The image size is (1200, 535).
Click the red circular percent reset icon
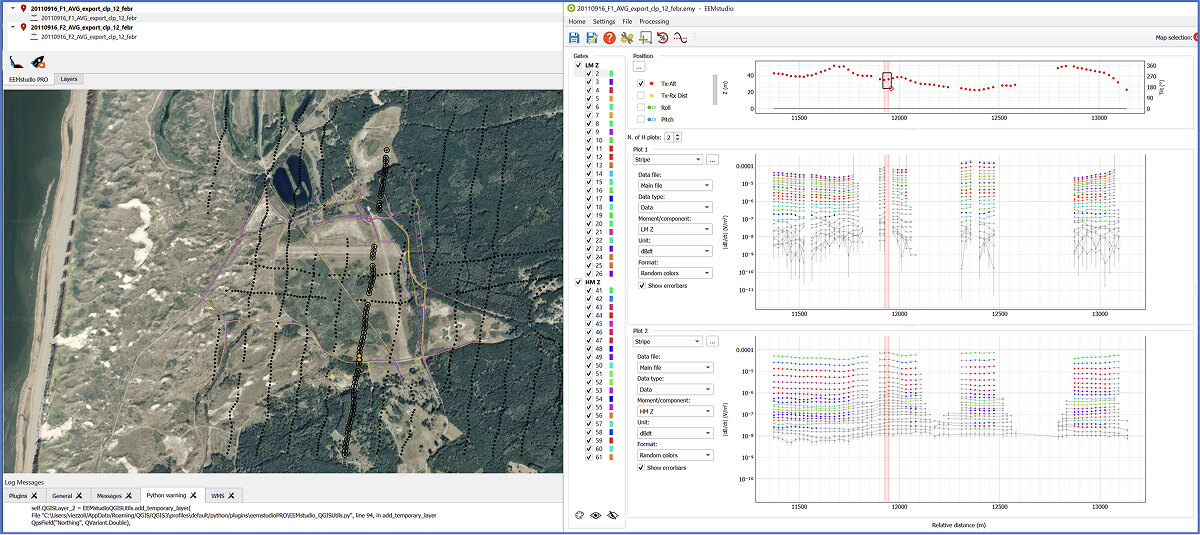click(662, 38)
